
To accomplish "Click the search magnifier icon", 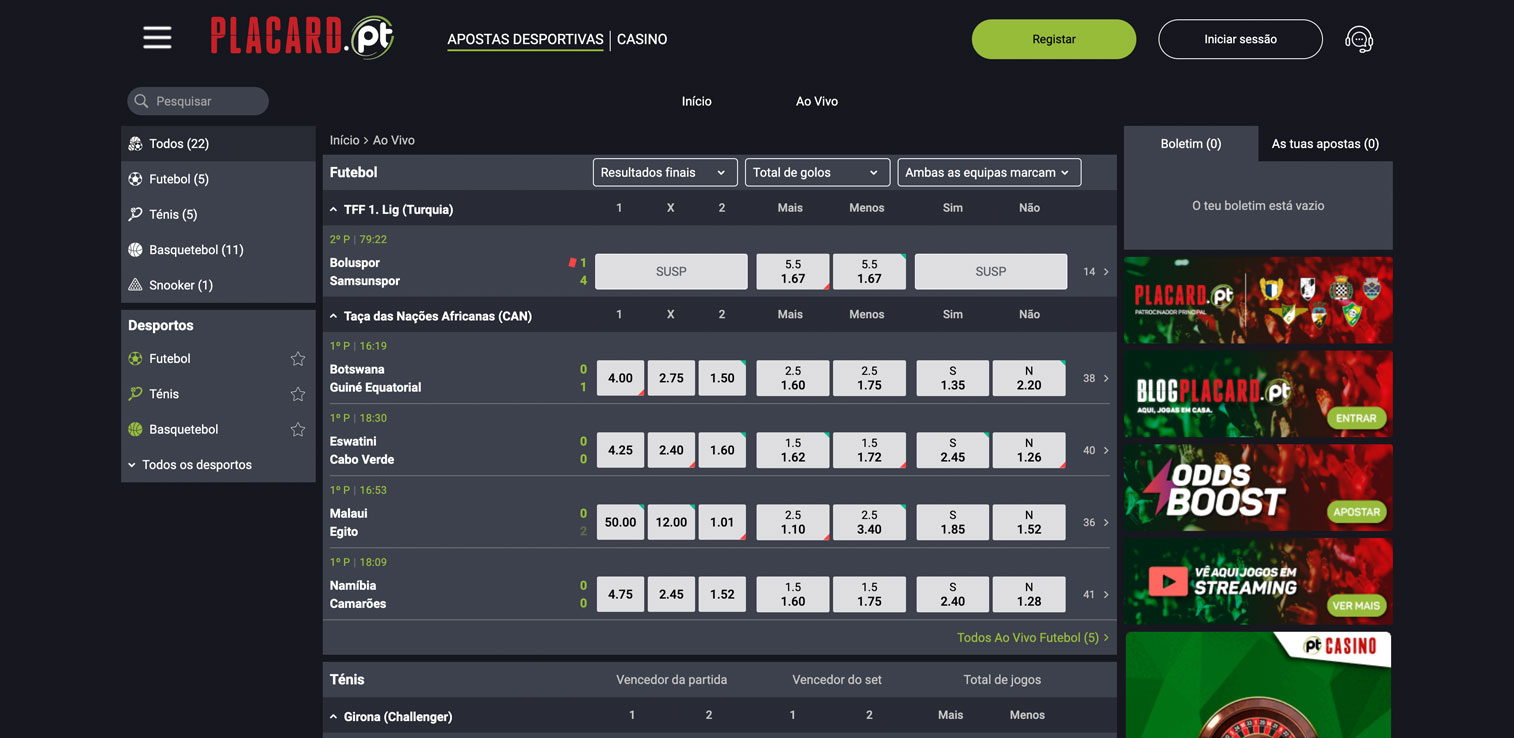I will [x=141, y=101].
